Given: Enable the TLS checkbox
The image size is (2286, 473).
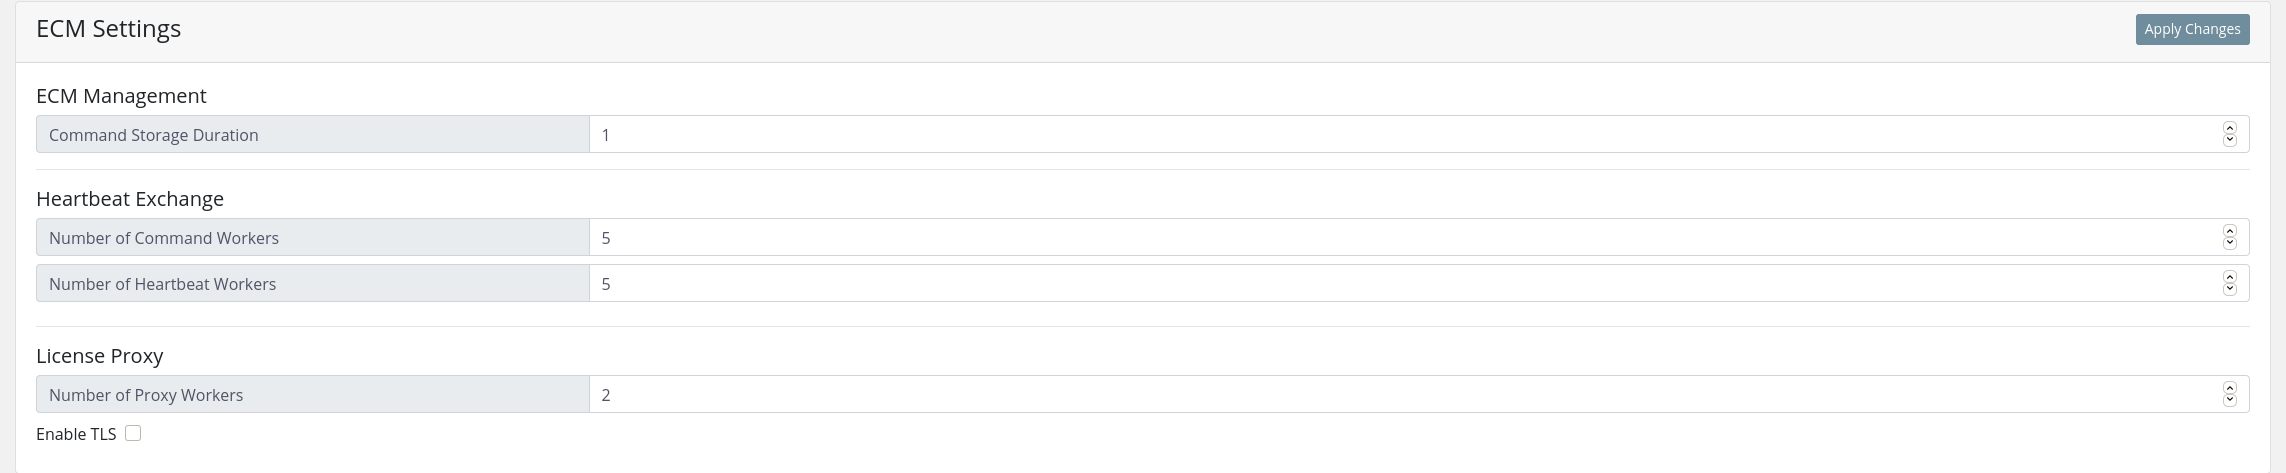Looking at the screenshot, I should 133,433.
